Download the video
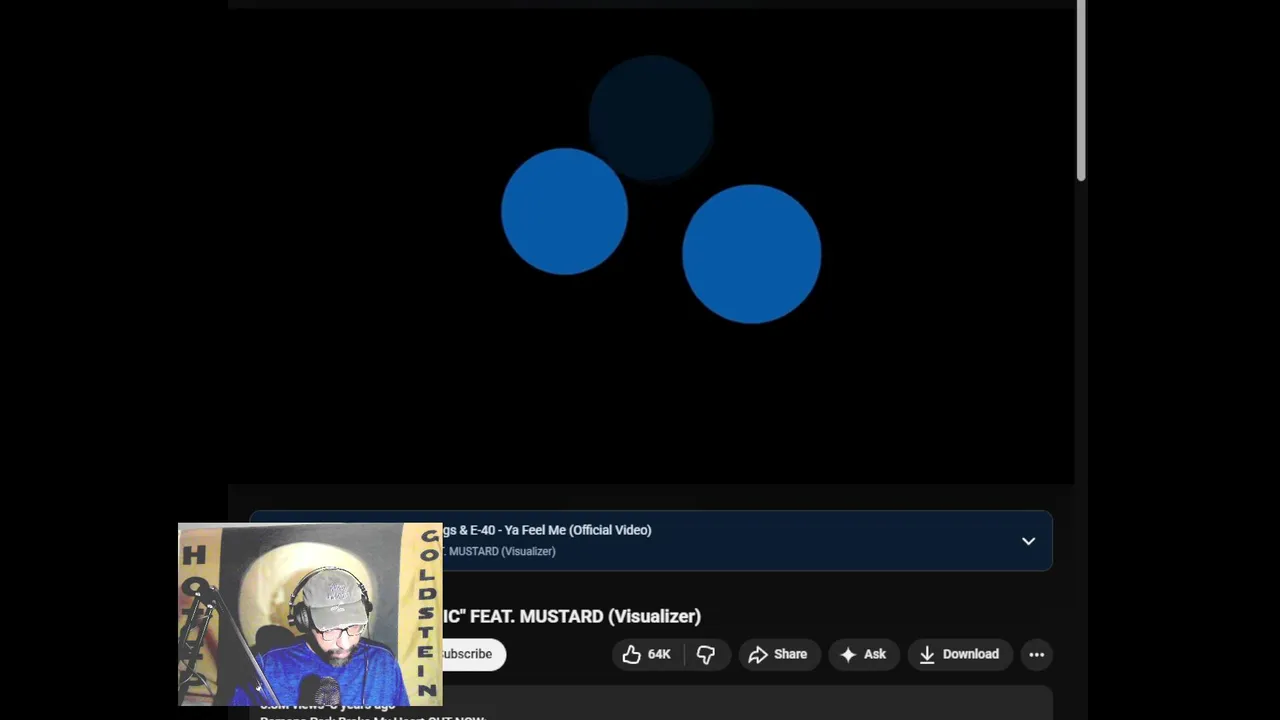This screenshot has height=720, width=1280. tap(959, 654)
